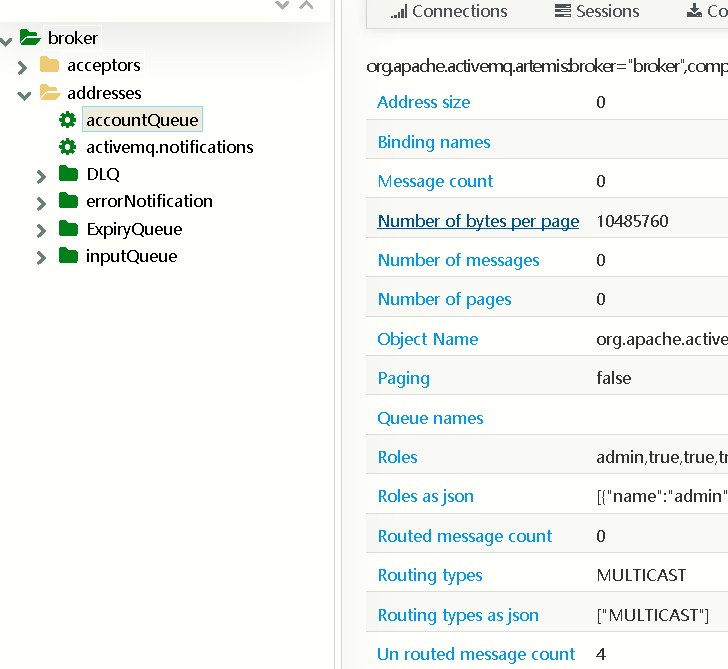Click the Number of bytes per page link
This screenshot has height=669, width=728.
(x=478, y=221)
